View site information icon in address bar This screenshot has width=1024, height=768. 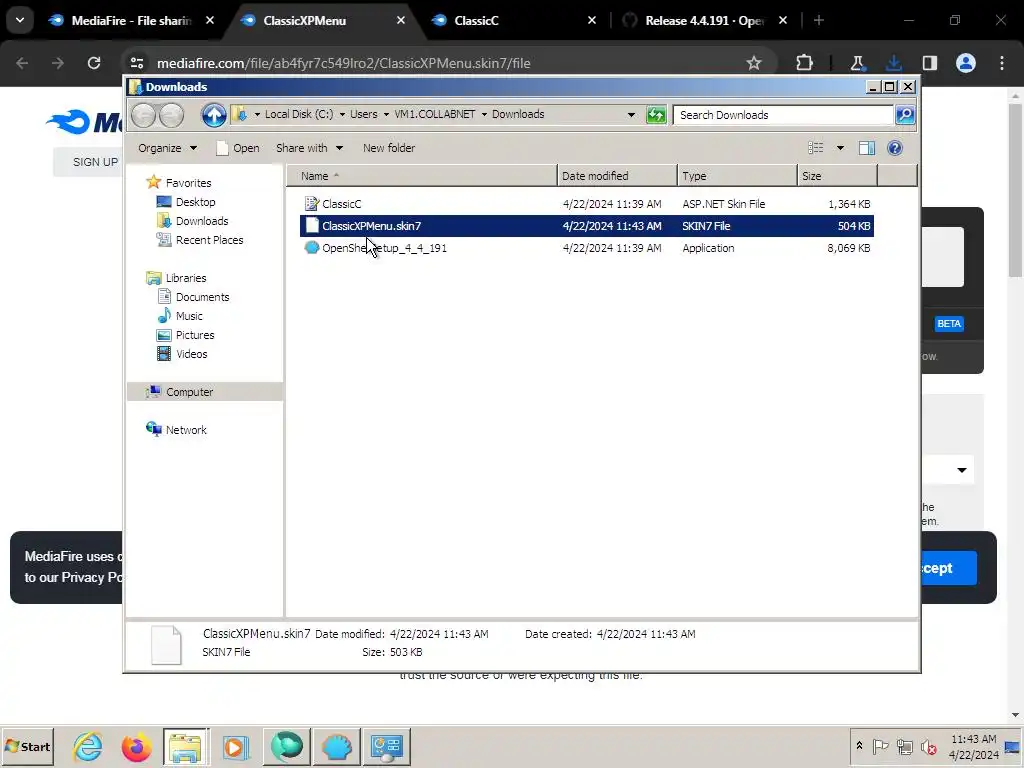click(x=137, y=63)
